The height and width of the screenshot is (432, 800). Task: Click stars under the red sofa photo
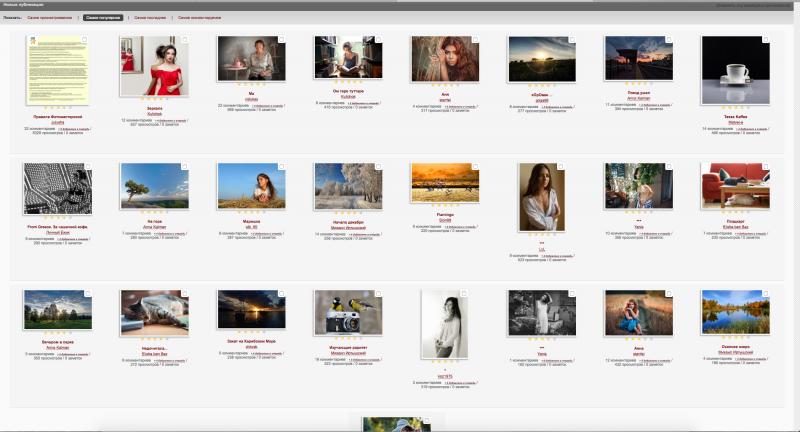[x=735, y=212]
